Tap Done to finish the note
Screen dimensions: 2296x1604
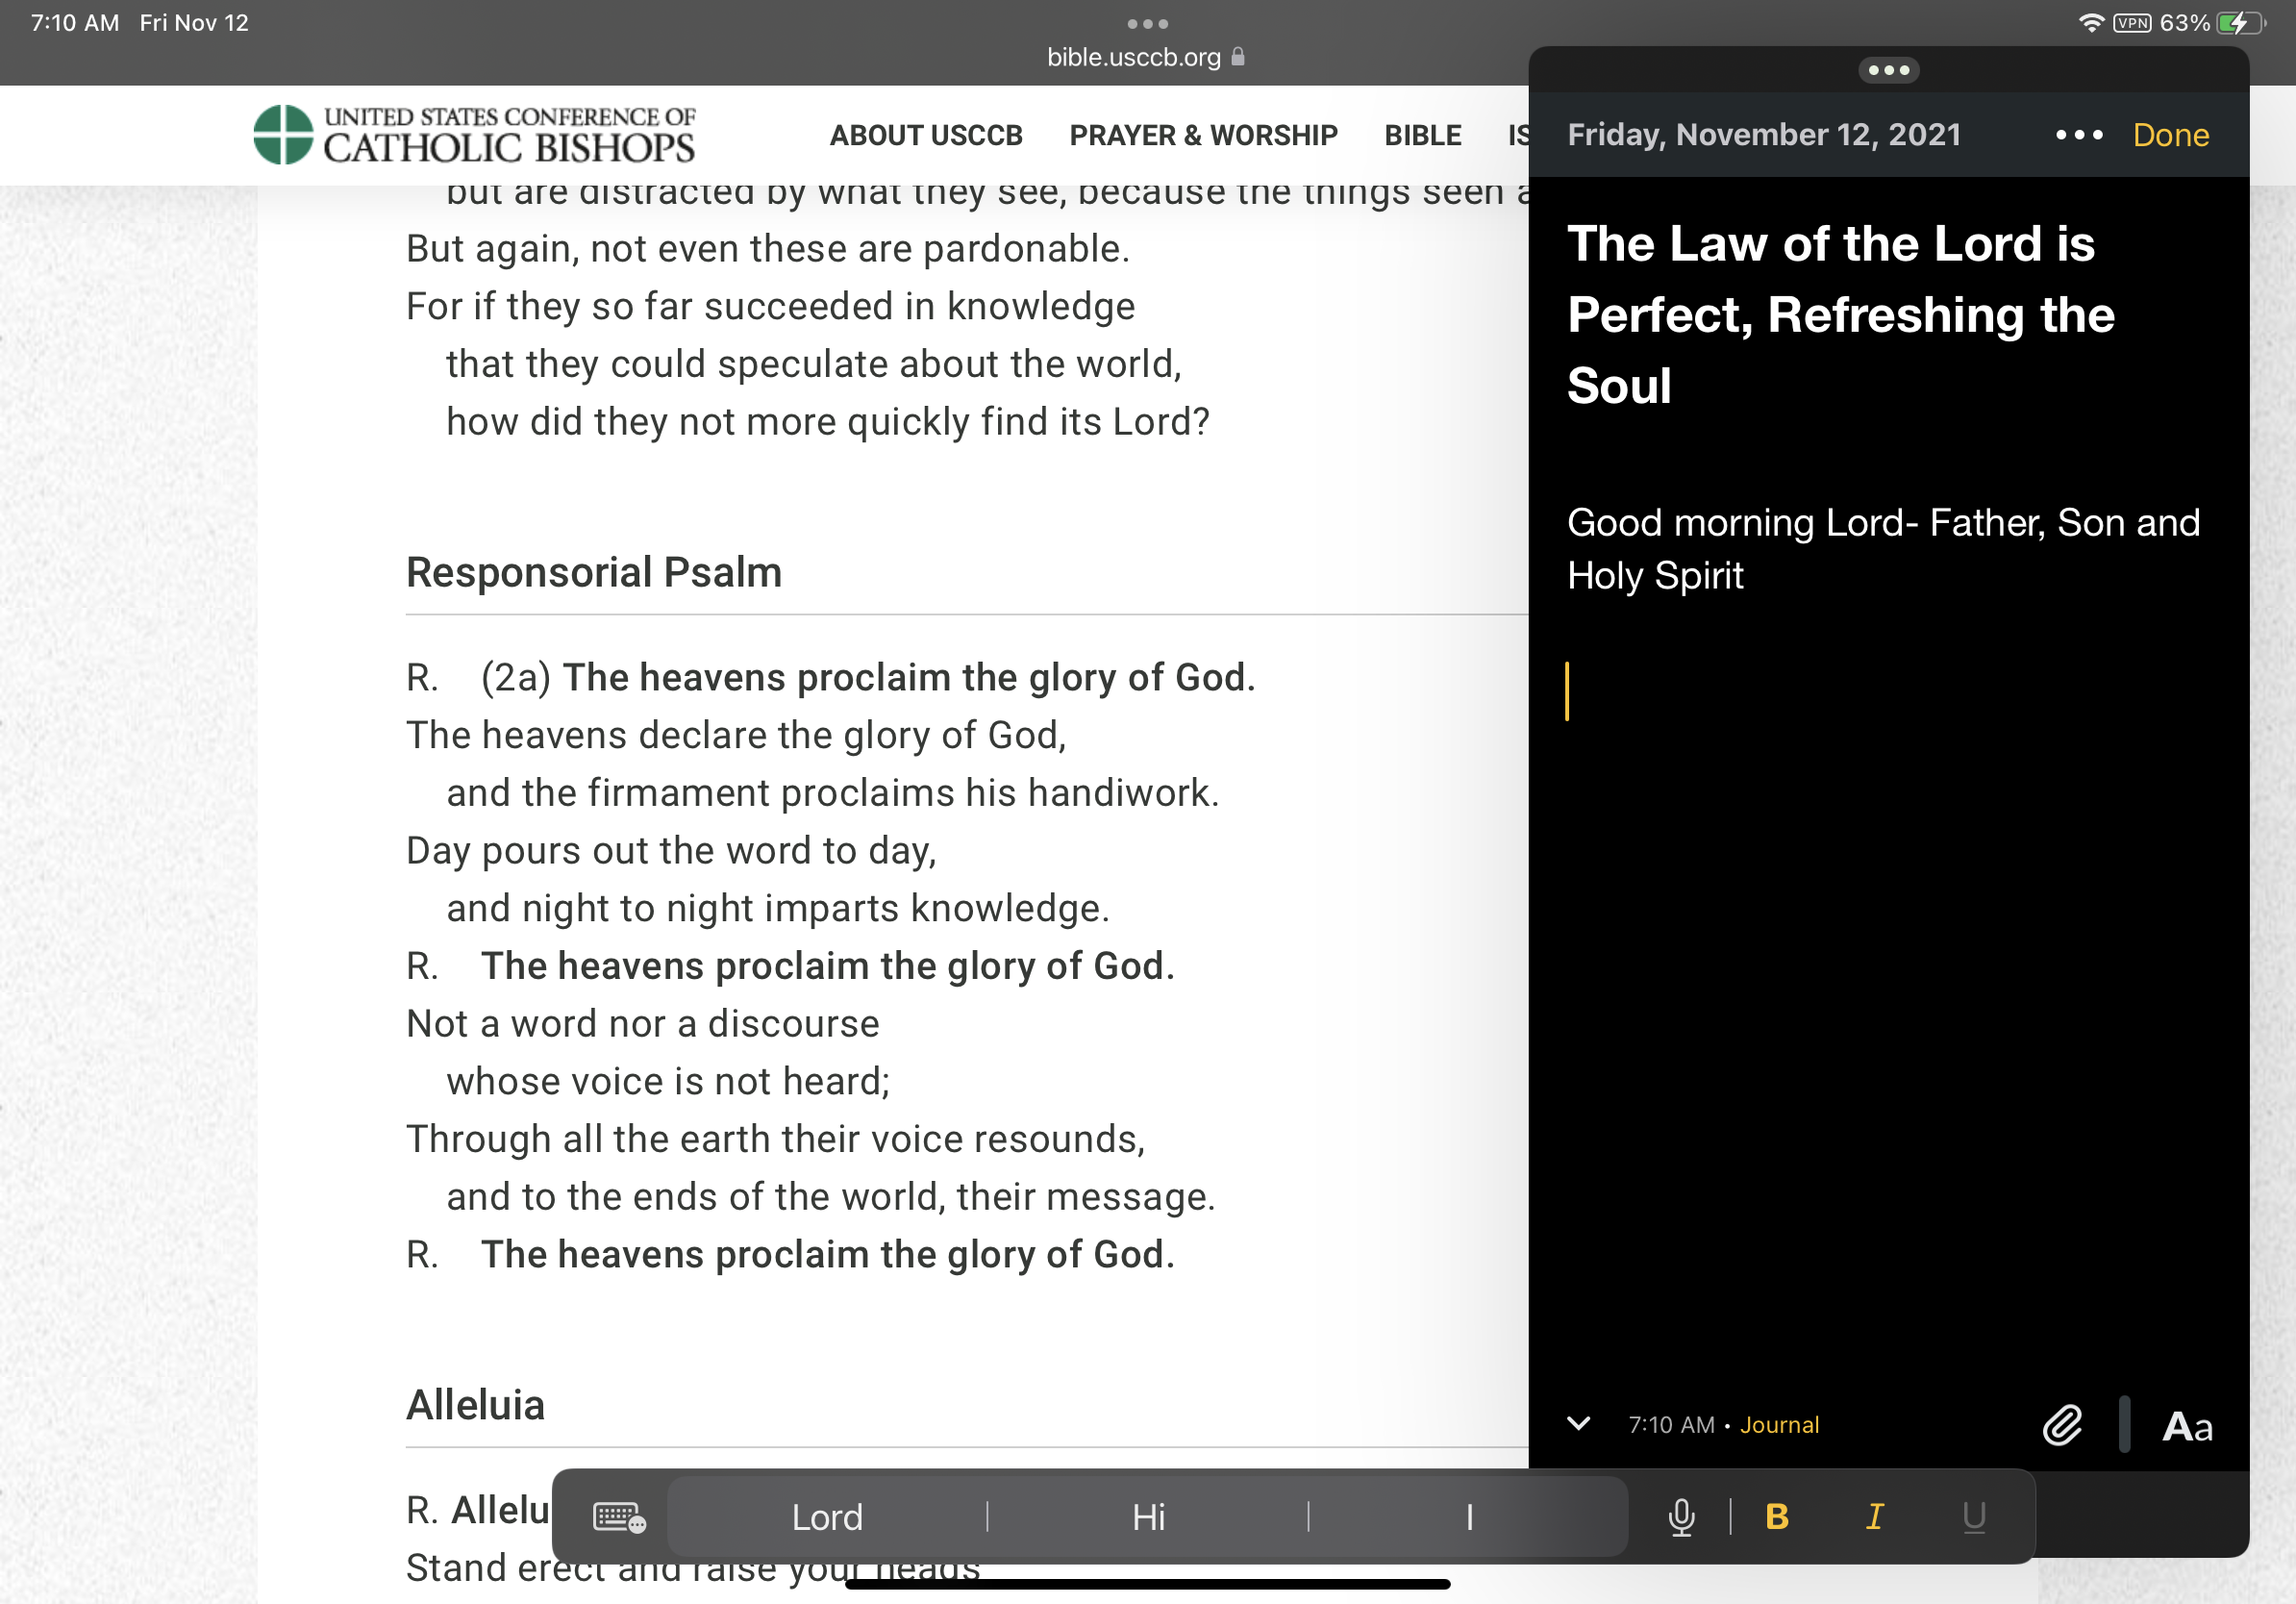click(2170, 135)
